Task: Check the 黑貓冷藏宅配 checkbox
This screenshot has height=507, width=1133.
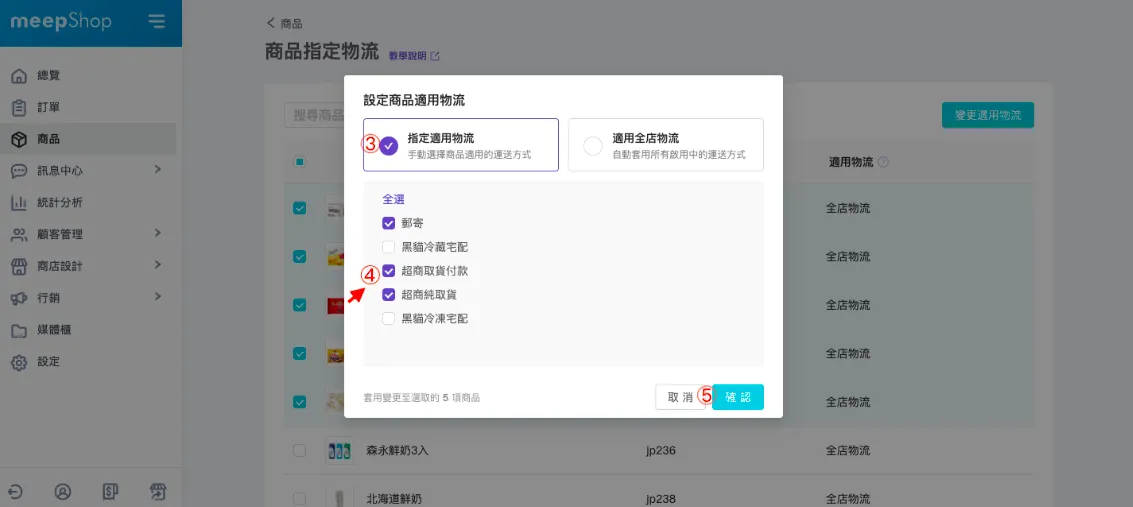Action: click(x=389, y=247)
